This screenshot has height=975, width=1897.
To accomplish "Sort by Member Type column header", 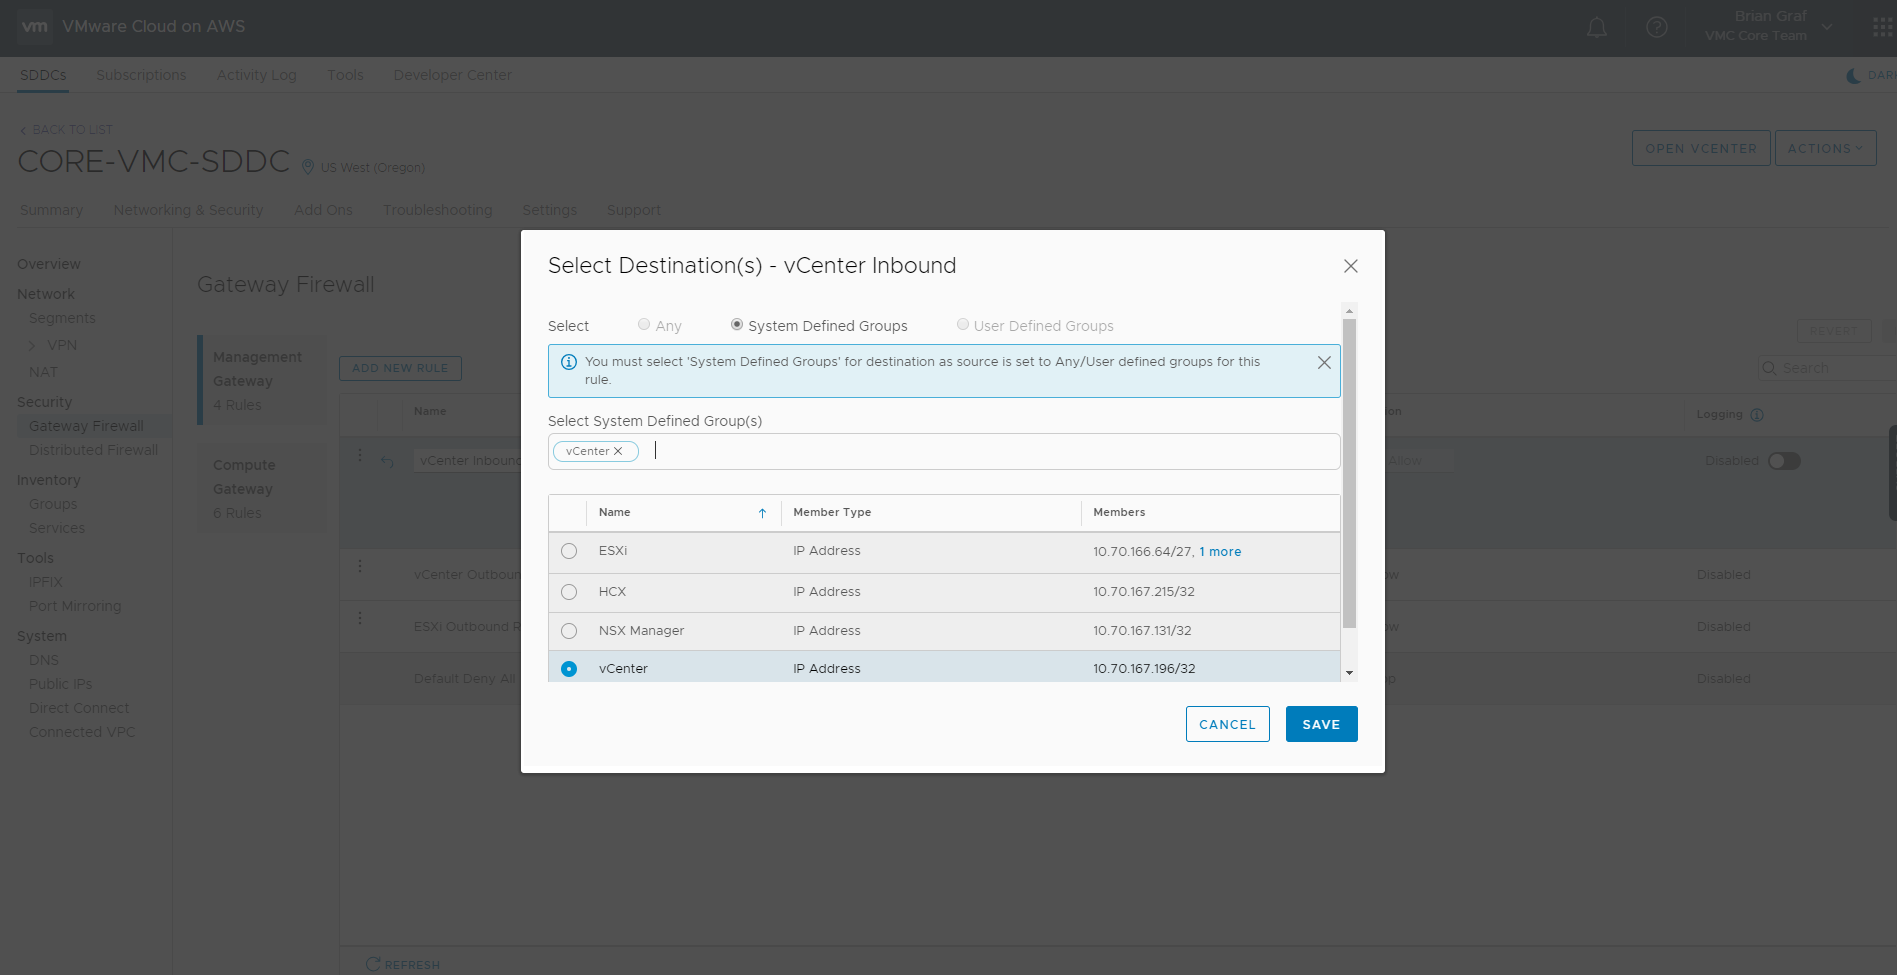I will point(832,512).
